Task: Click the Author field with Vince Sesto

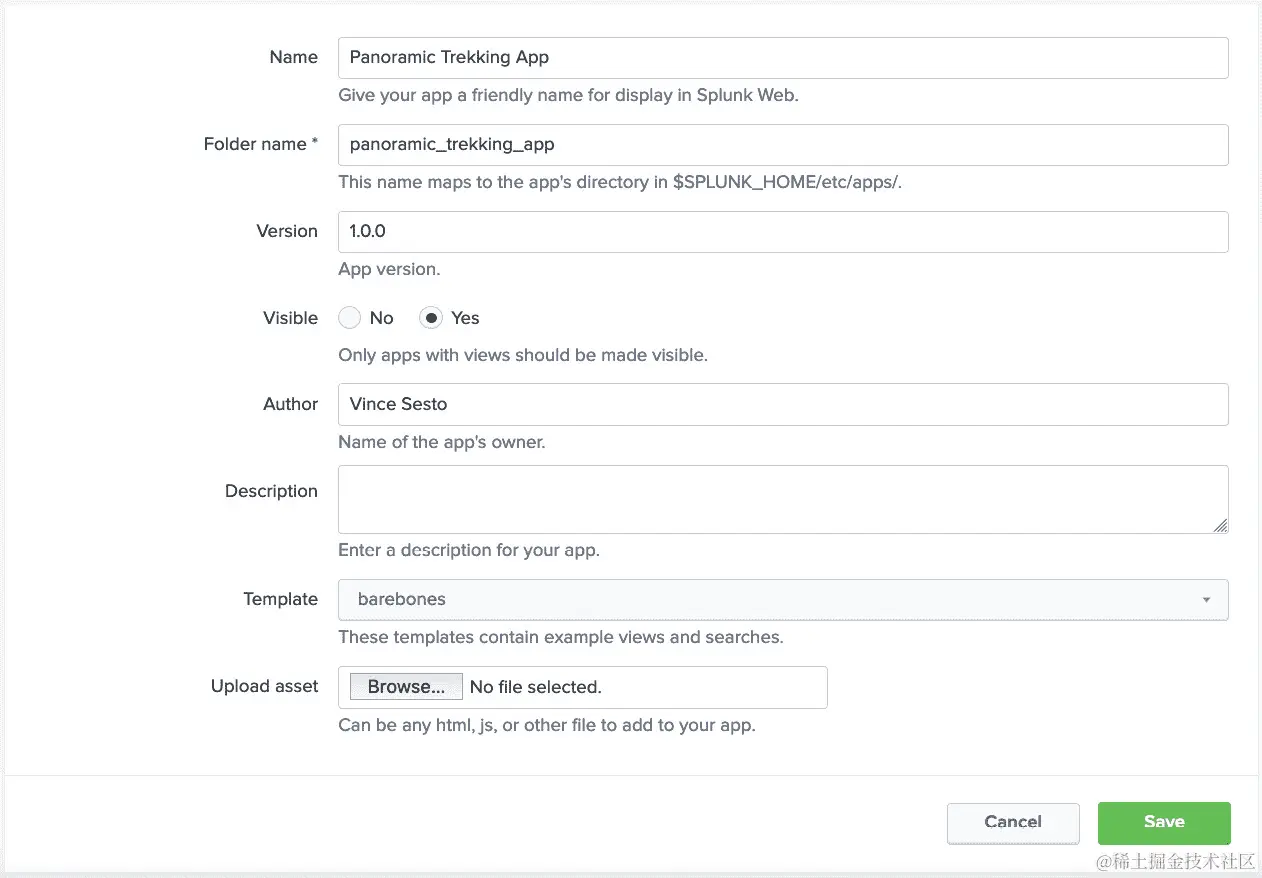Action: (x=783, y=404)
